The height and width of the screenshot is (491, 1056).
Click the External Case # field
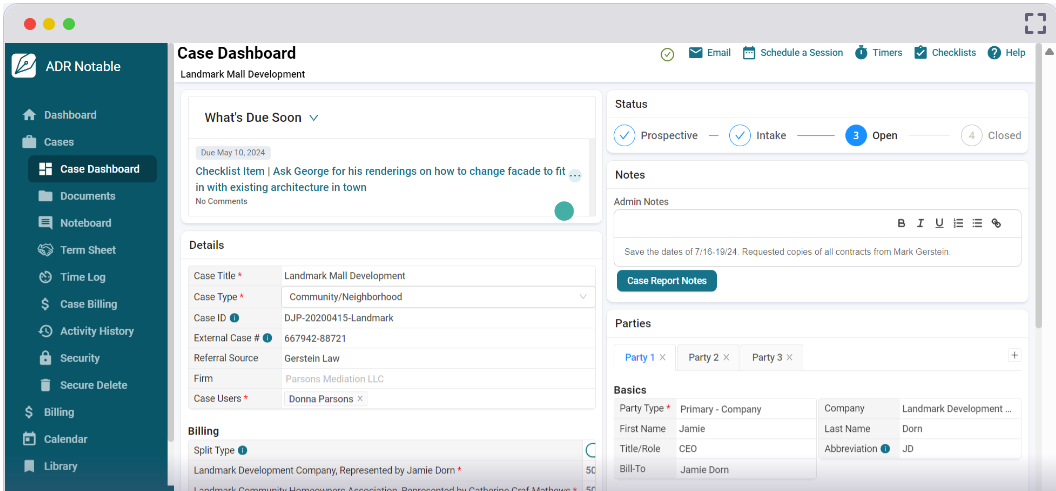coord(436,338)
